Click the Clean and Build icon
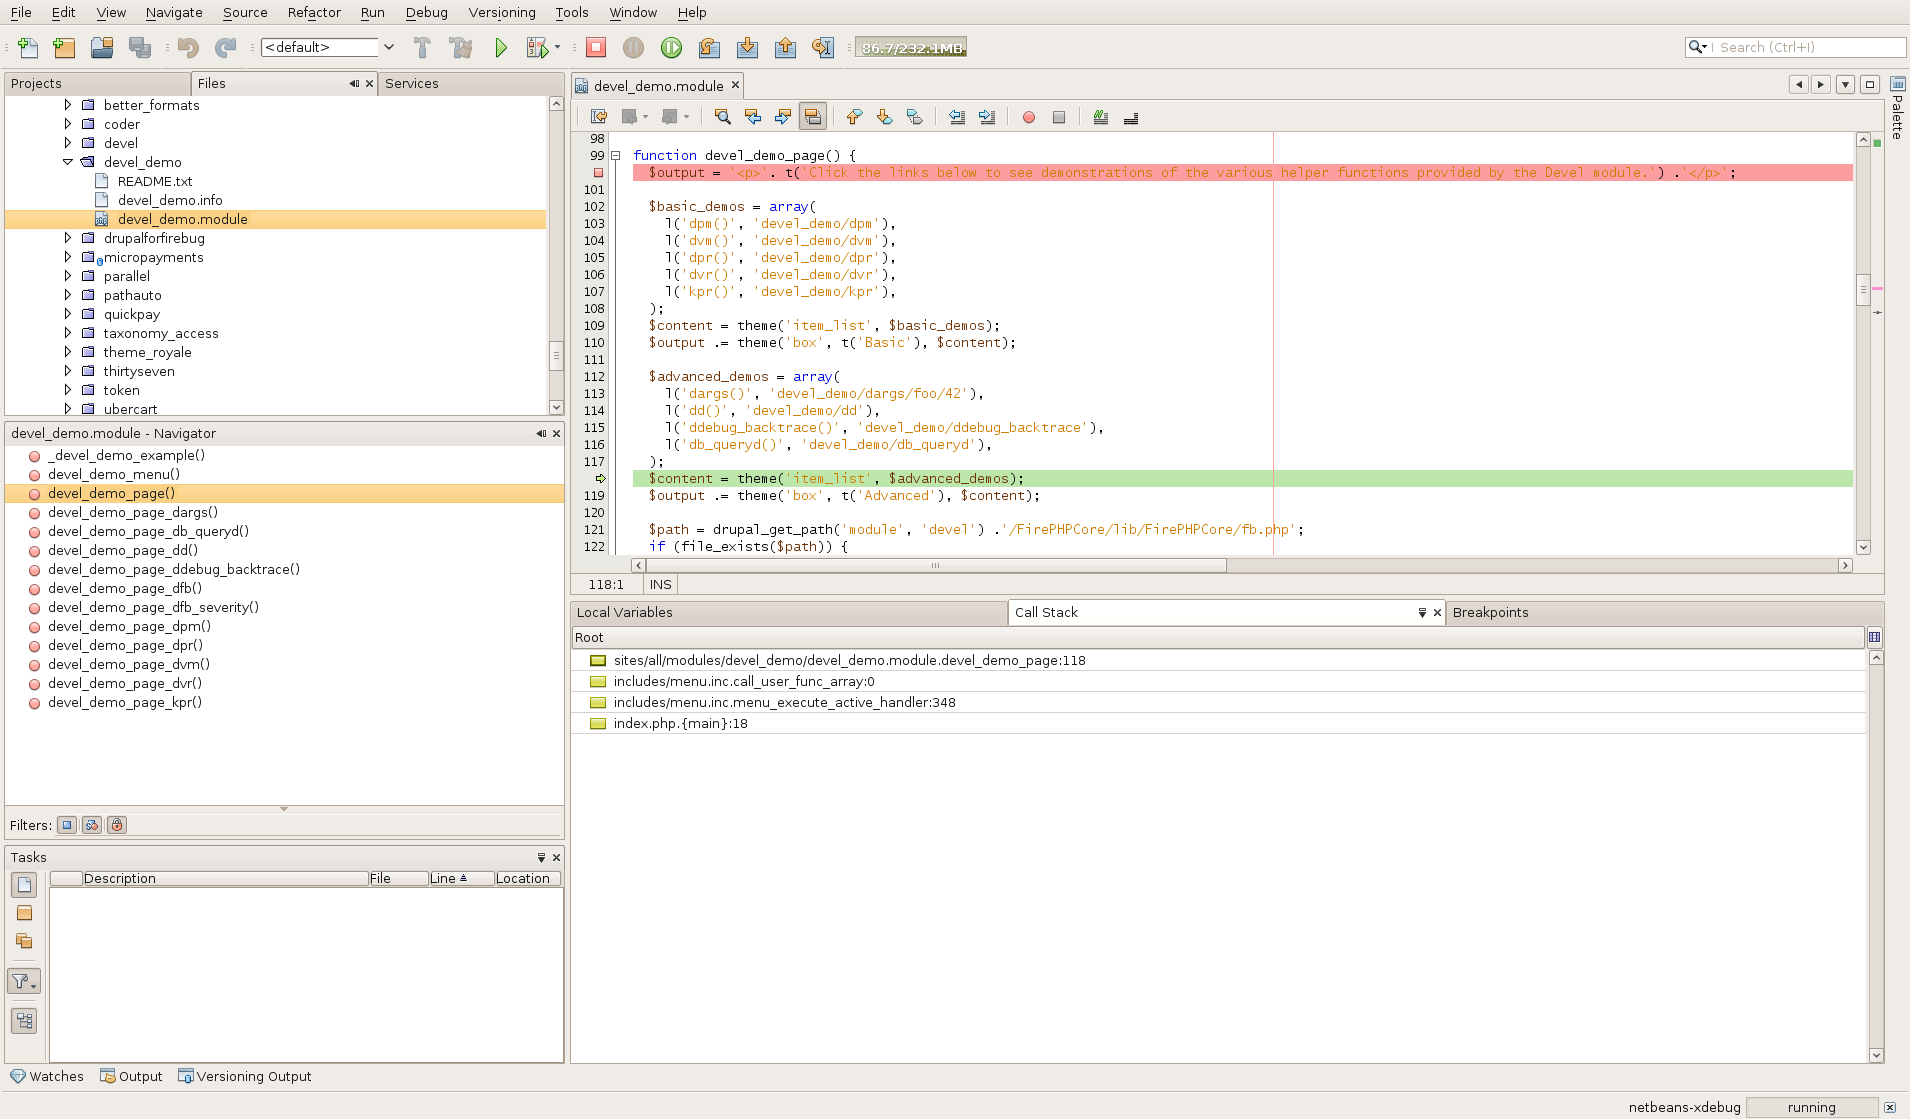The image size is (1910, 1119). point(461,47)
